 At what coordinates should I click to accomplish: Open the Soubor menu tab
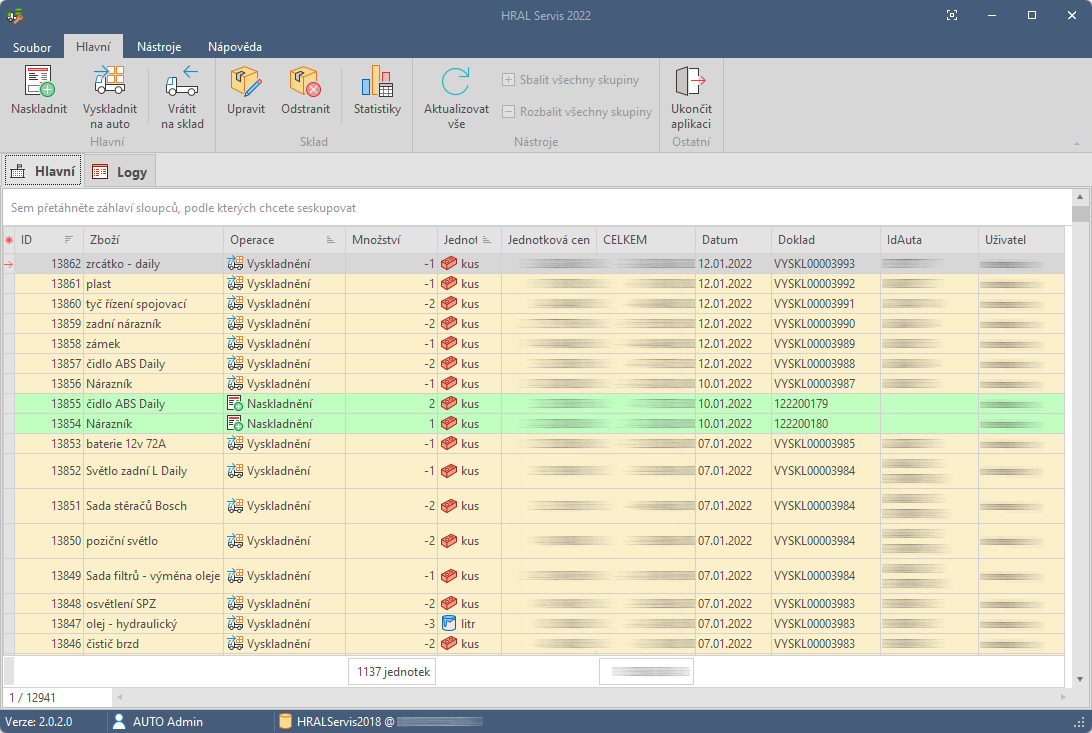32,47
